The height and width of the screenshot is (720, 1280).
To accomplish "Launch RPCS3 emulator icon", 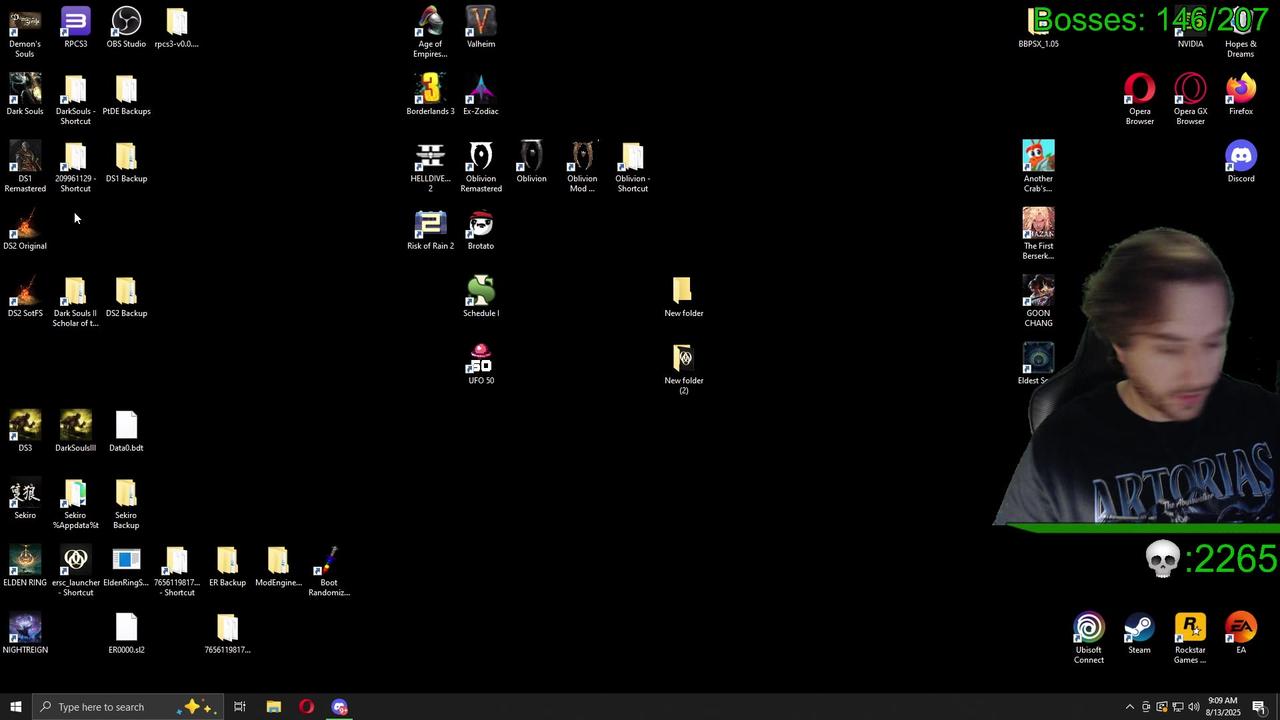I will 75,27.
